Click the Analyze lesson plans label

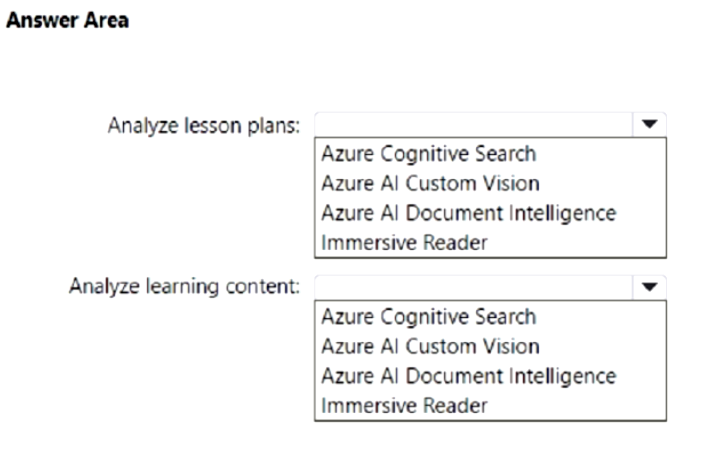point(204,125)
